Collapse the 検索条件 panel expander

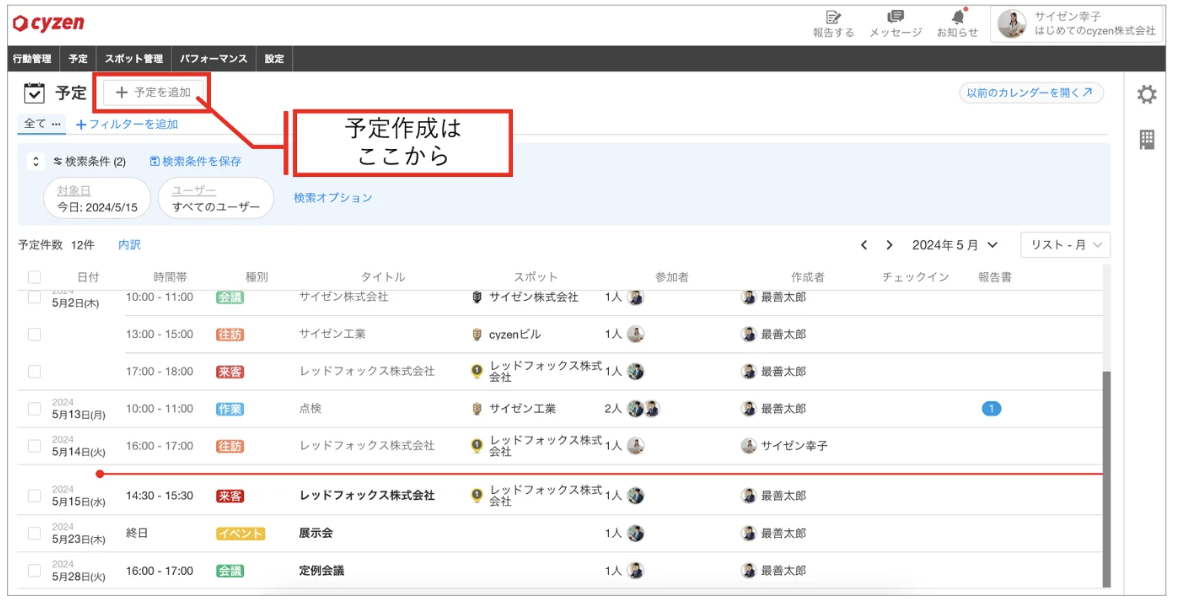tap(35, 162)
